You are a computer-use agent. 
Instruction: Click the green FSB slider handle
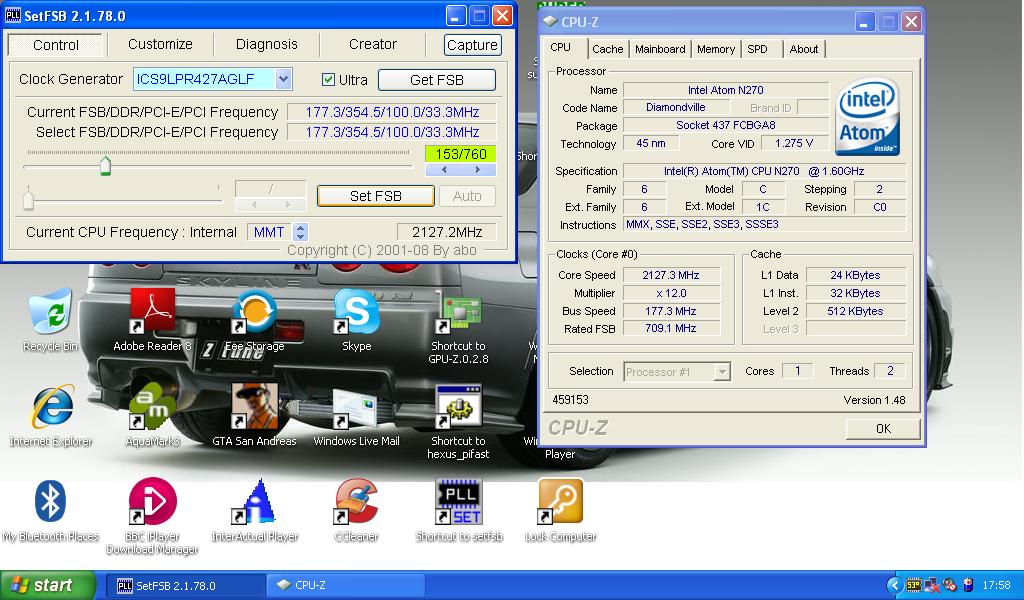pyautogui.click(x=105, y=165)
